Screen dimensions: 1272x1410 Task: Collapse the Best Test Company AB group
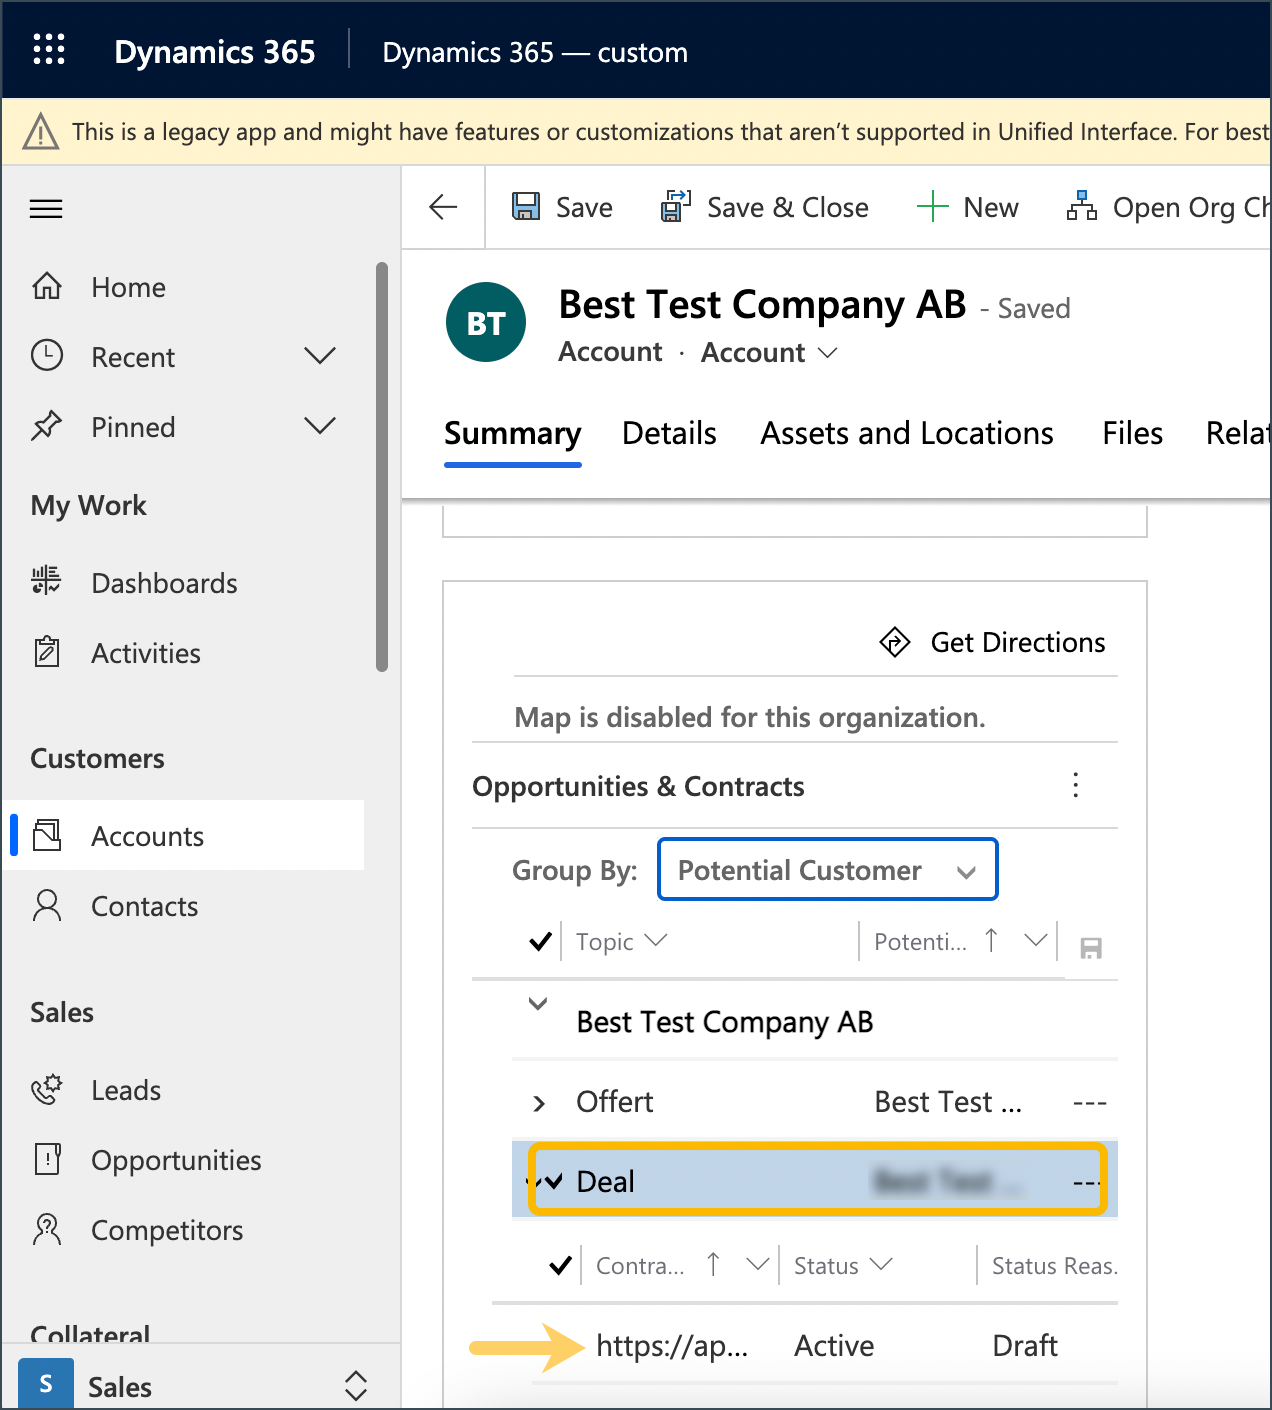pos(538,1004)
